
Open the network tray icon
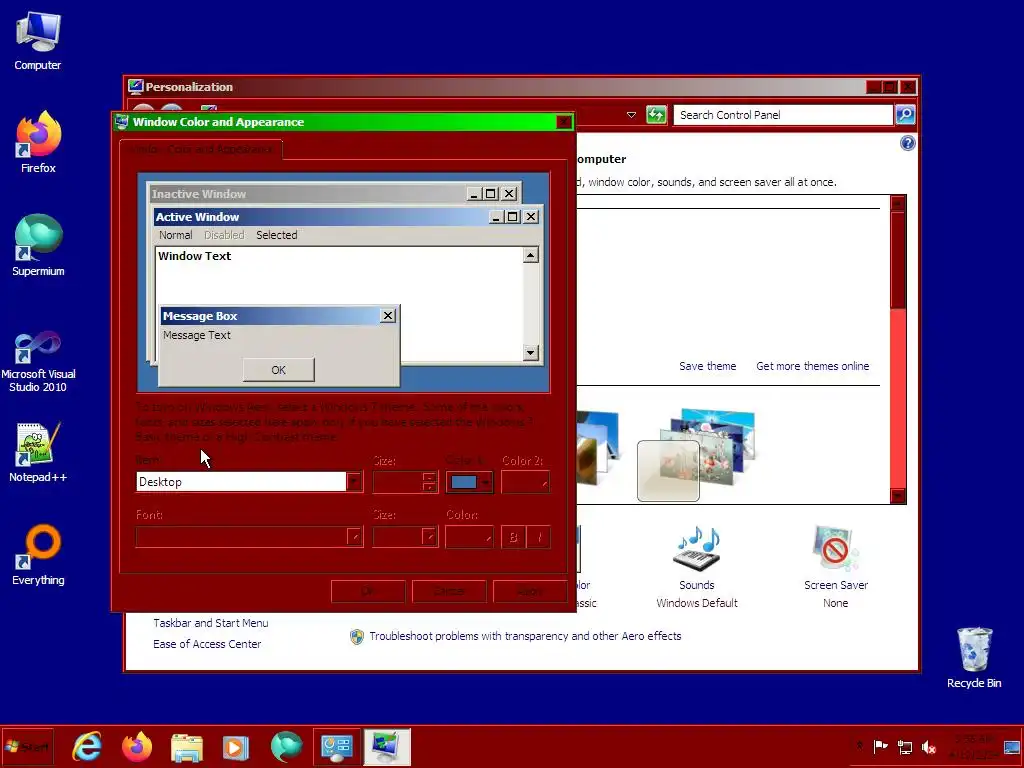tap(905, 746)
